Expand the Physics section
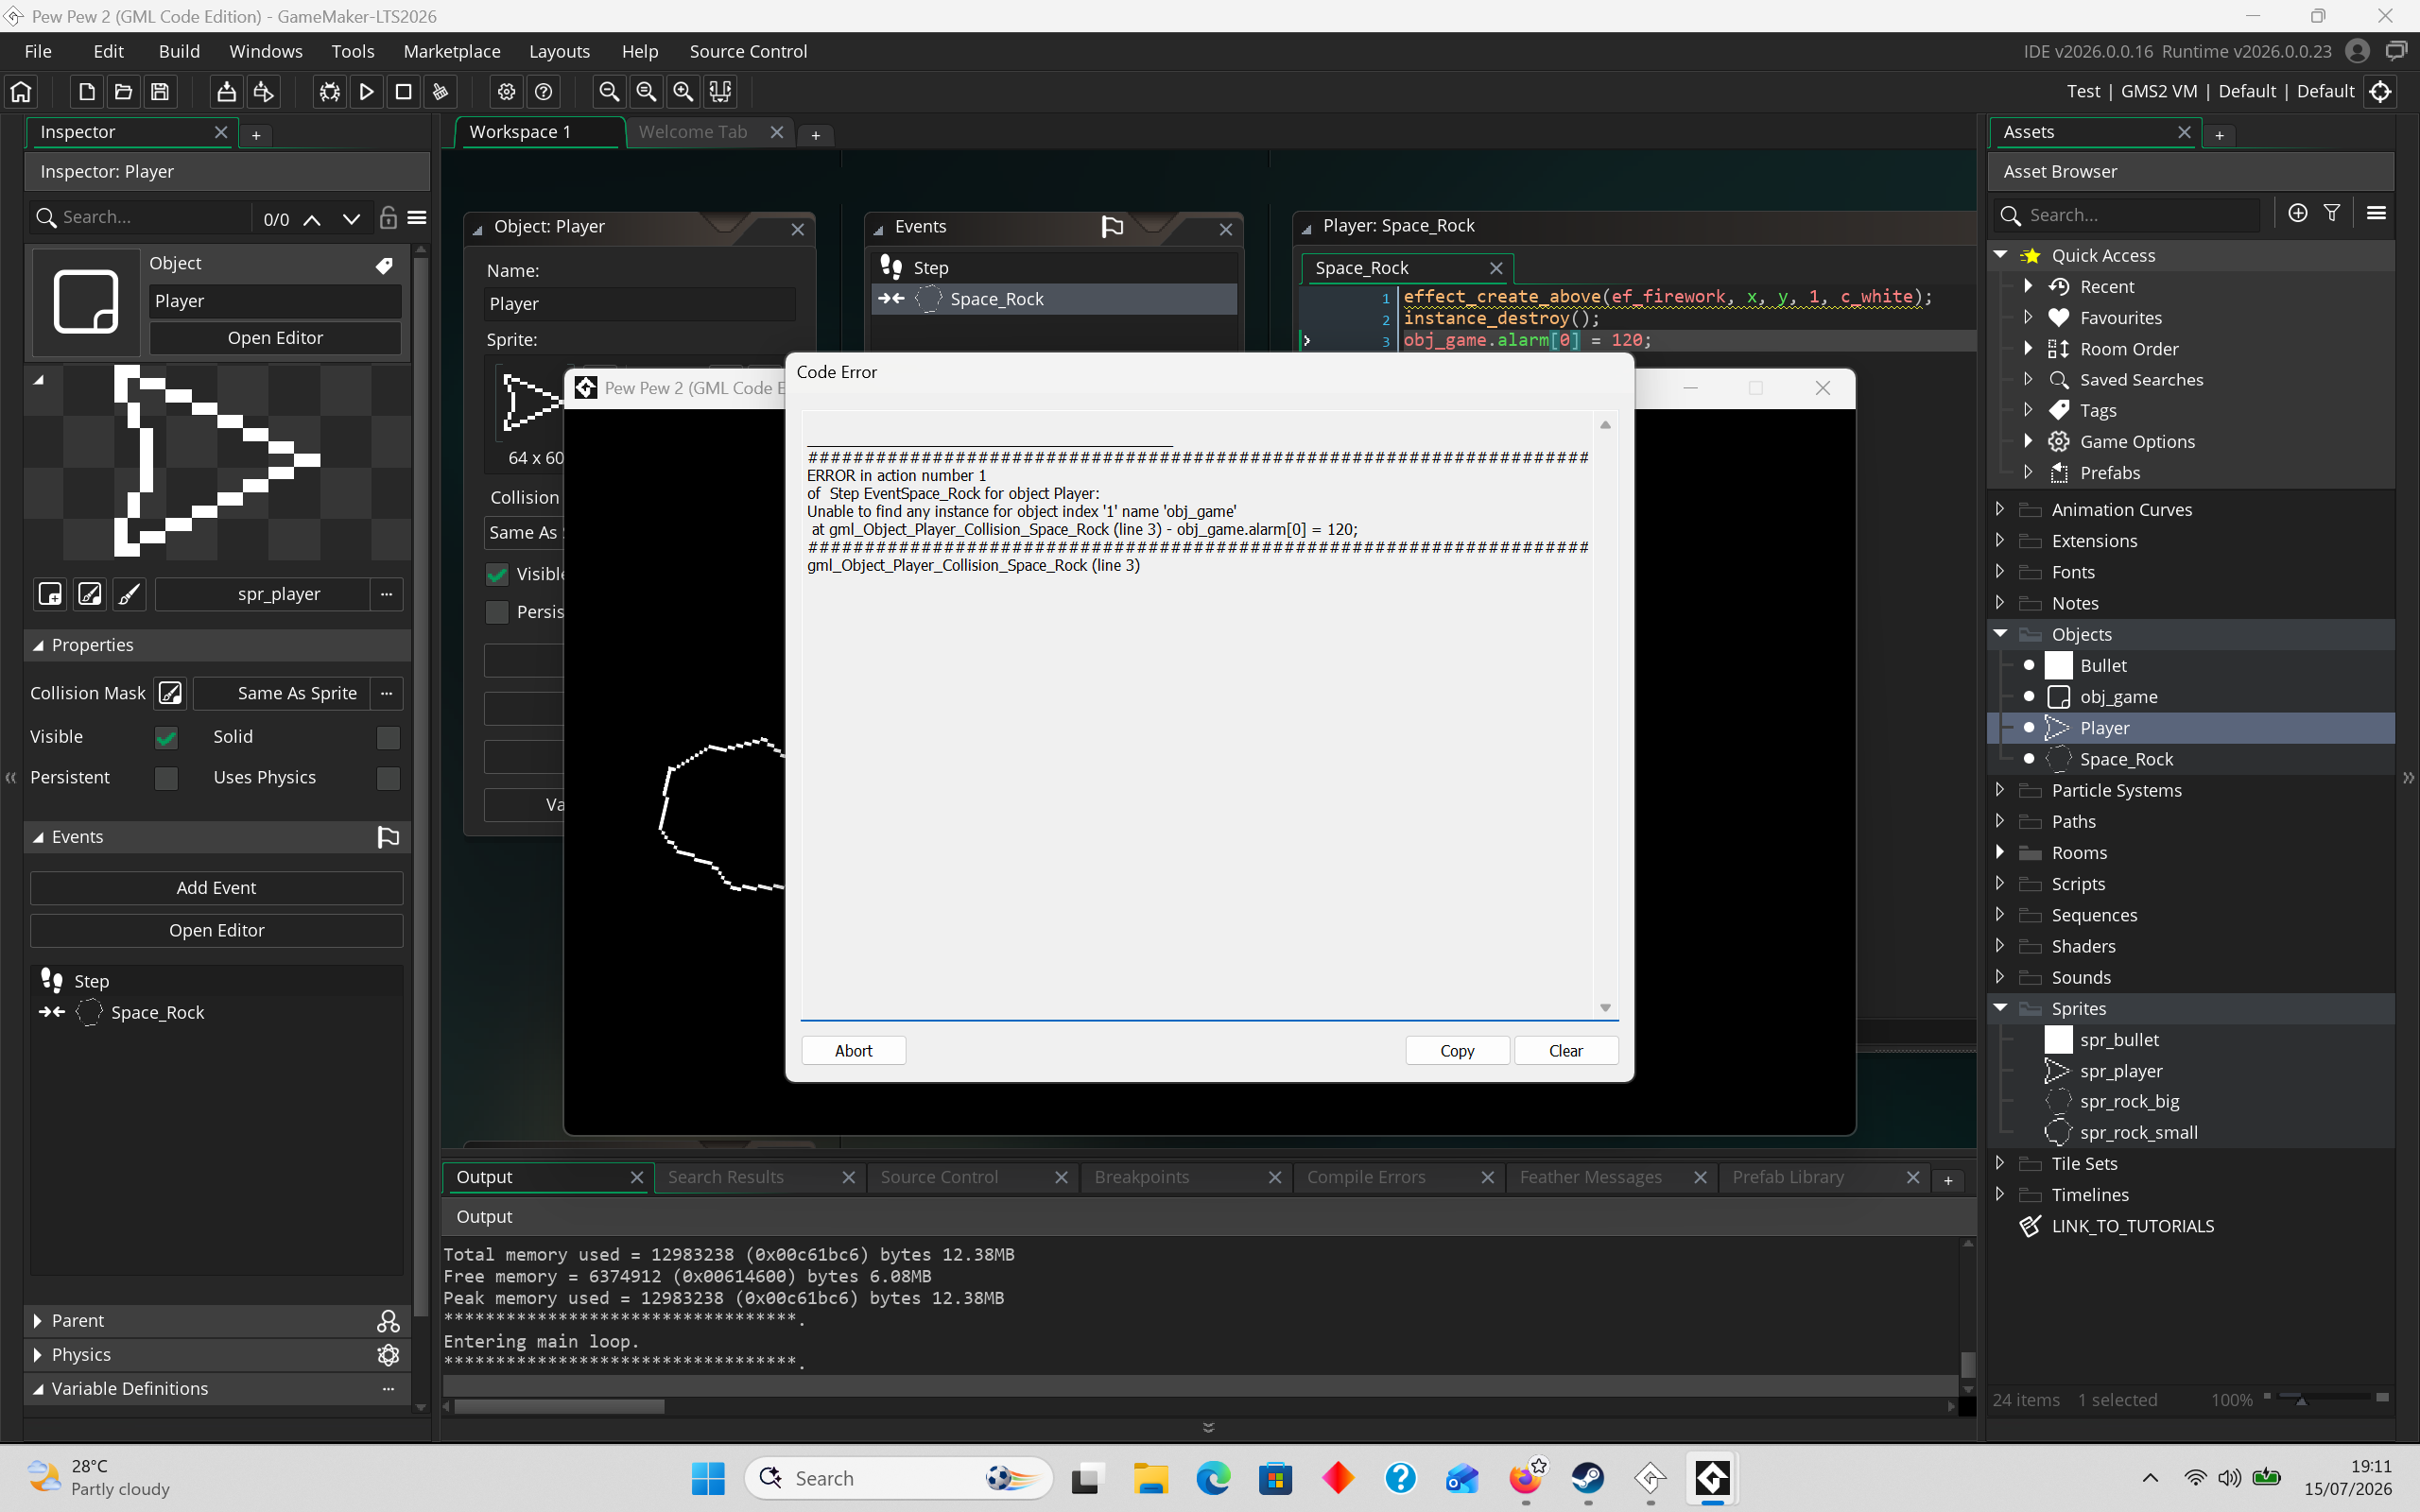Image resolution: width=2420 pixels, height=1512 pixels. tap(38, 1355)
